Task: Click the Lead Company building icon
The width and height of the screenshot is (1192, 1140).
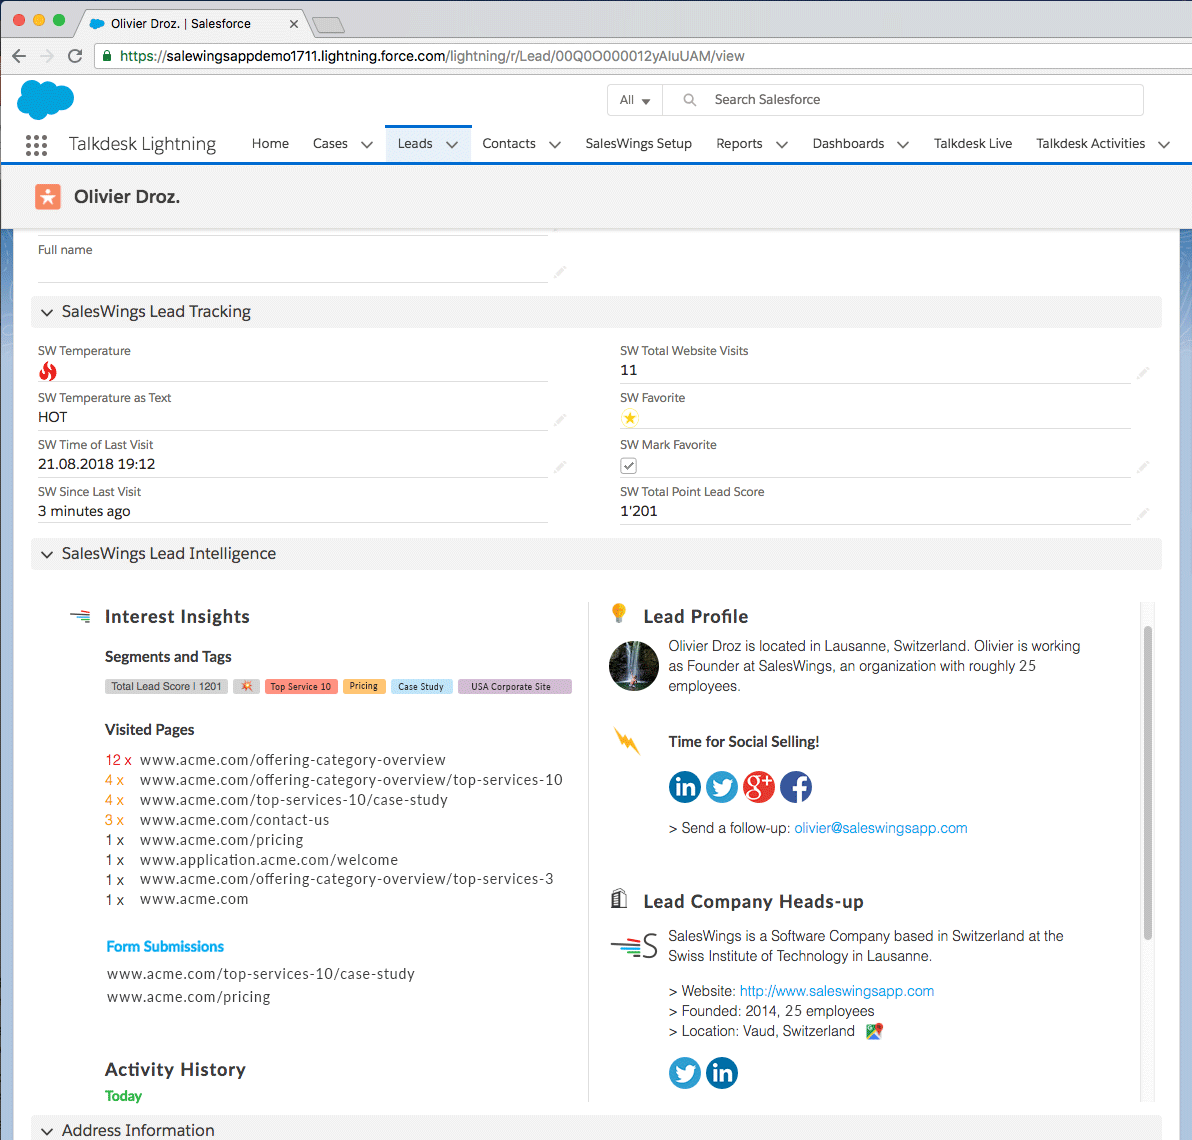Action: 619,899
